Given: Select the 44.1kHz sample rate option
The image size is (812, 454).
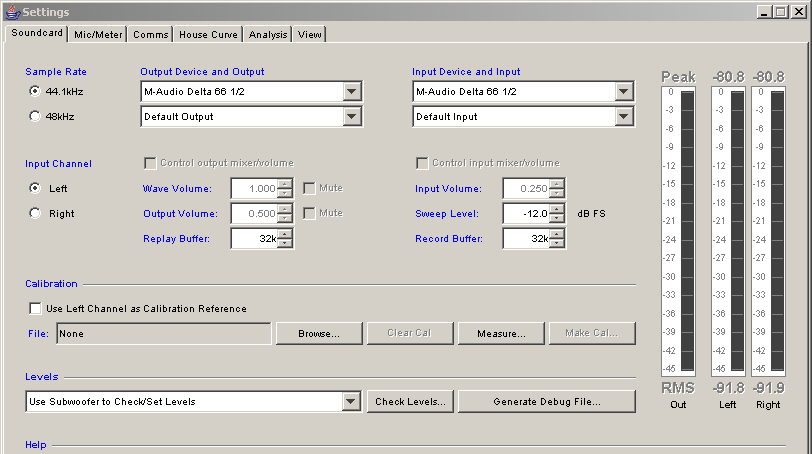Looking at the screenshot, I should point(36,91).
